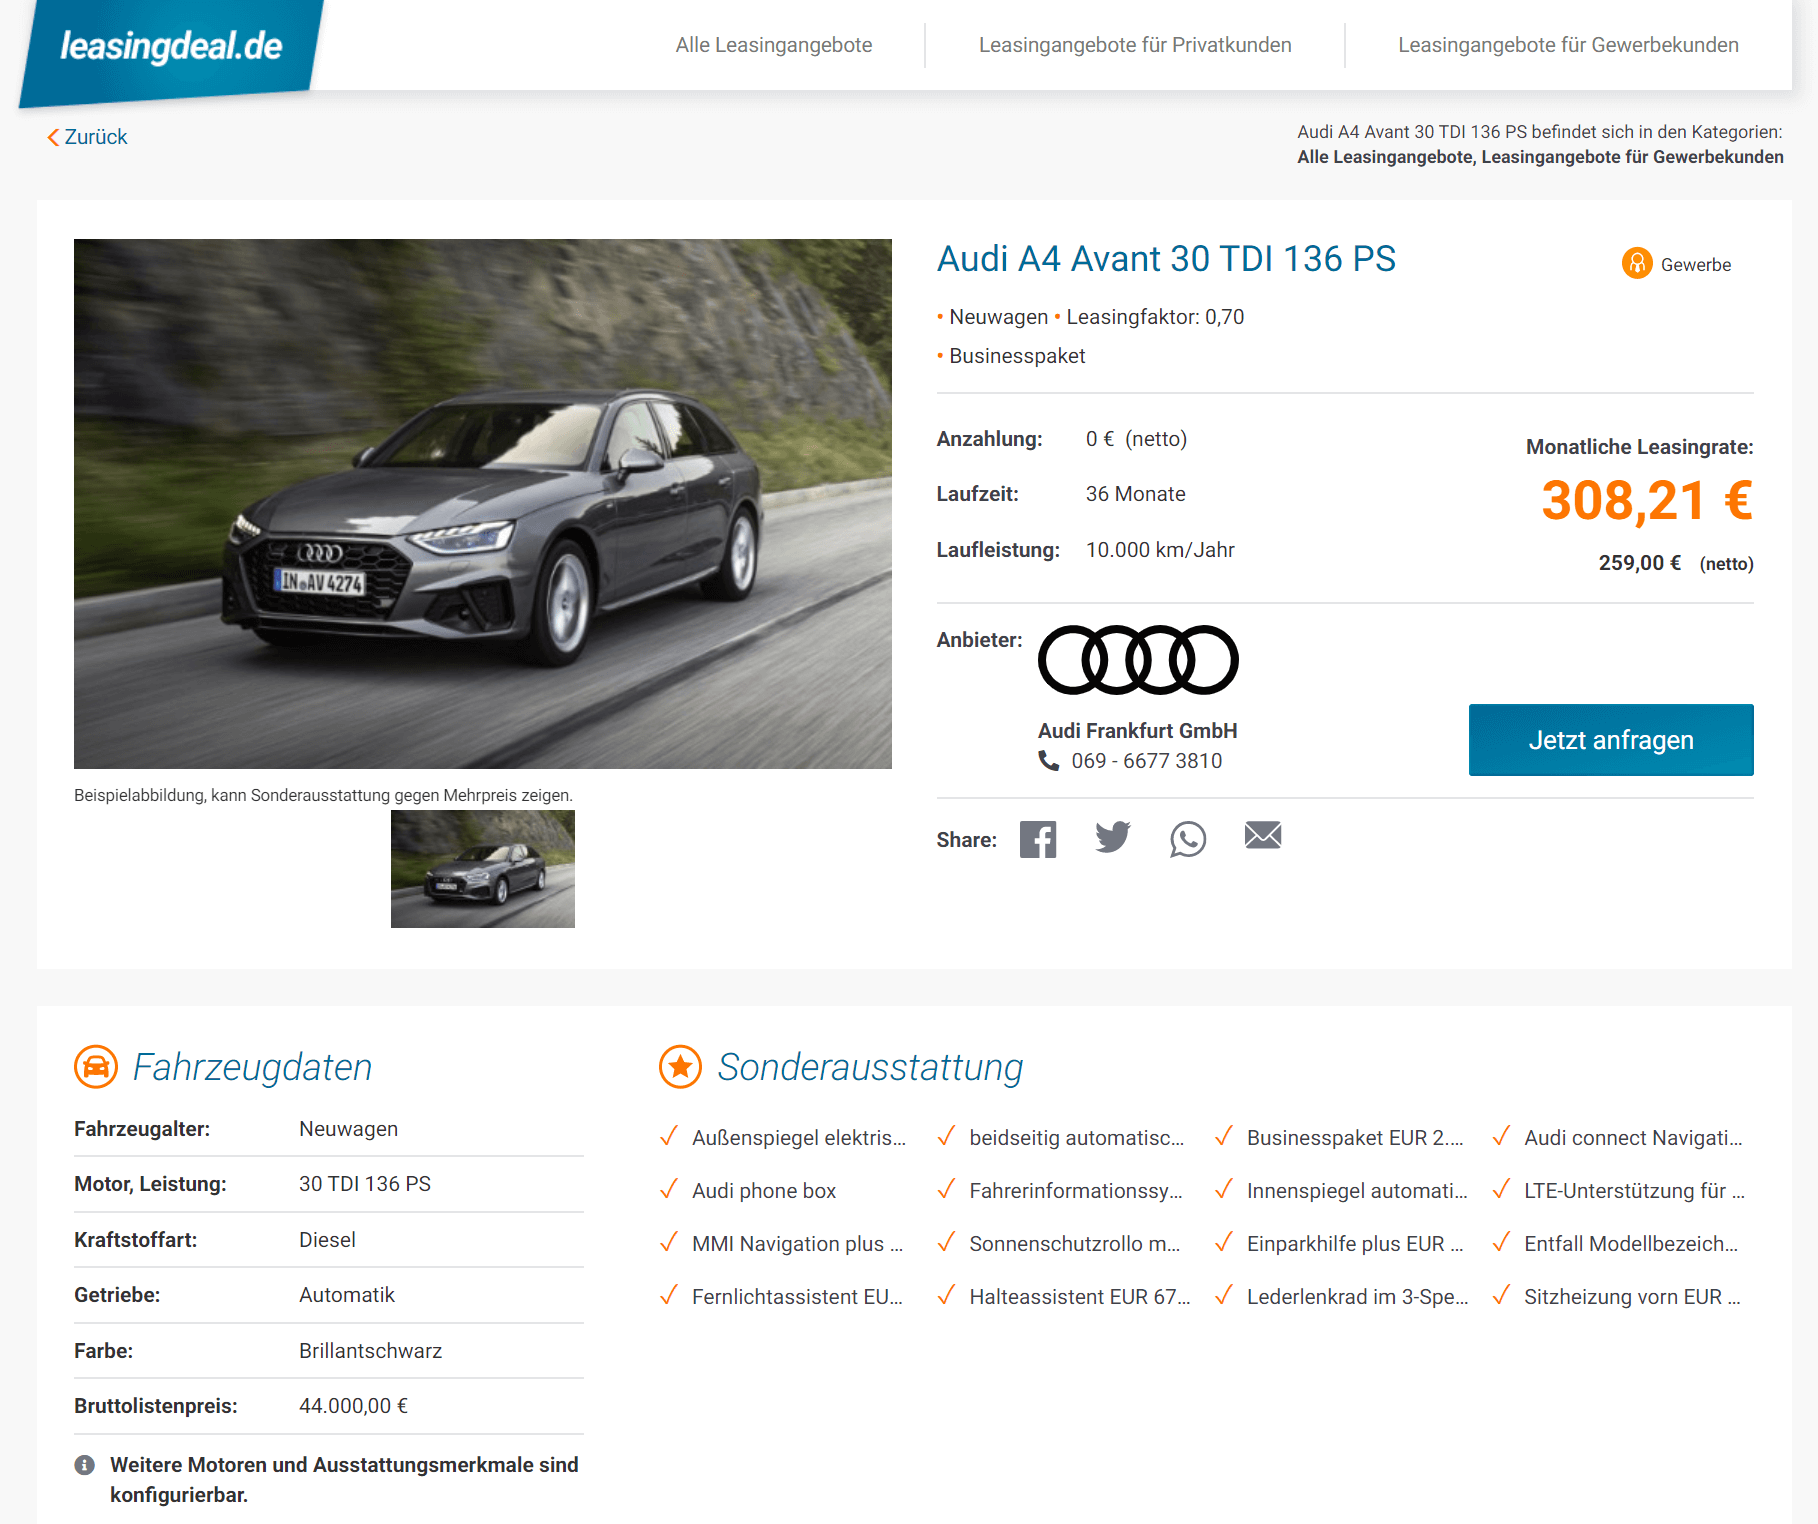Click the info icon beside Weitere Motoren
Image resolution: width=1818 pixels, height=1524 pixels.
tap(85, 1465)
